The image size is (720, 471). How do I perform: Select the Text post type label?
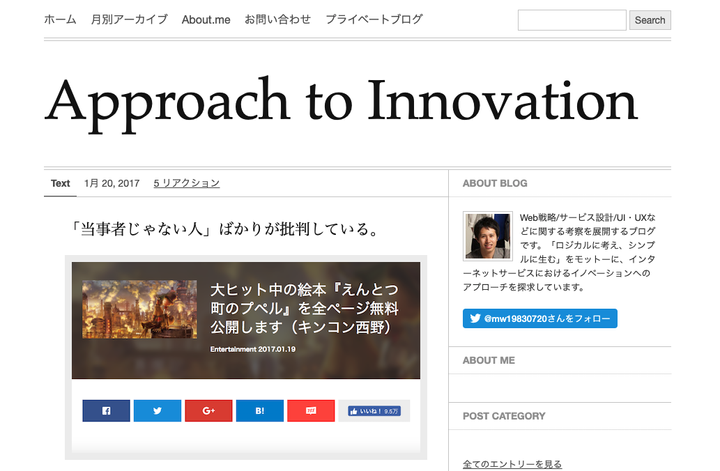60,183
